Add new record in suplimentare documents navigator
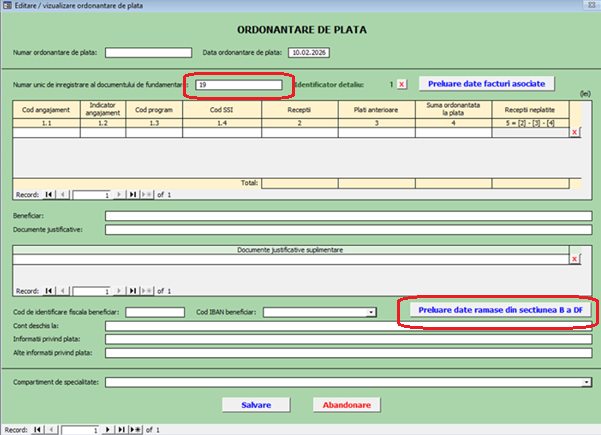 pyautogui.click(x=147, y=291)
